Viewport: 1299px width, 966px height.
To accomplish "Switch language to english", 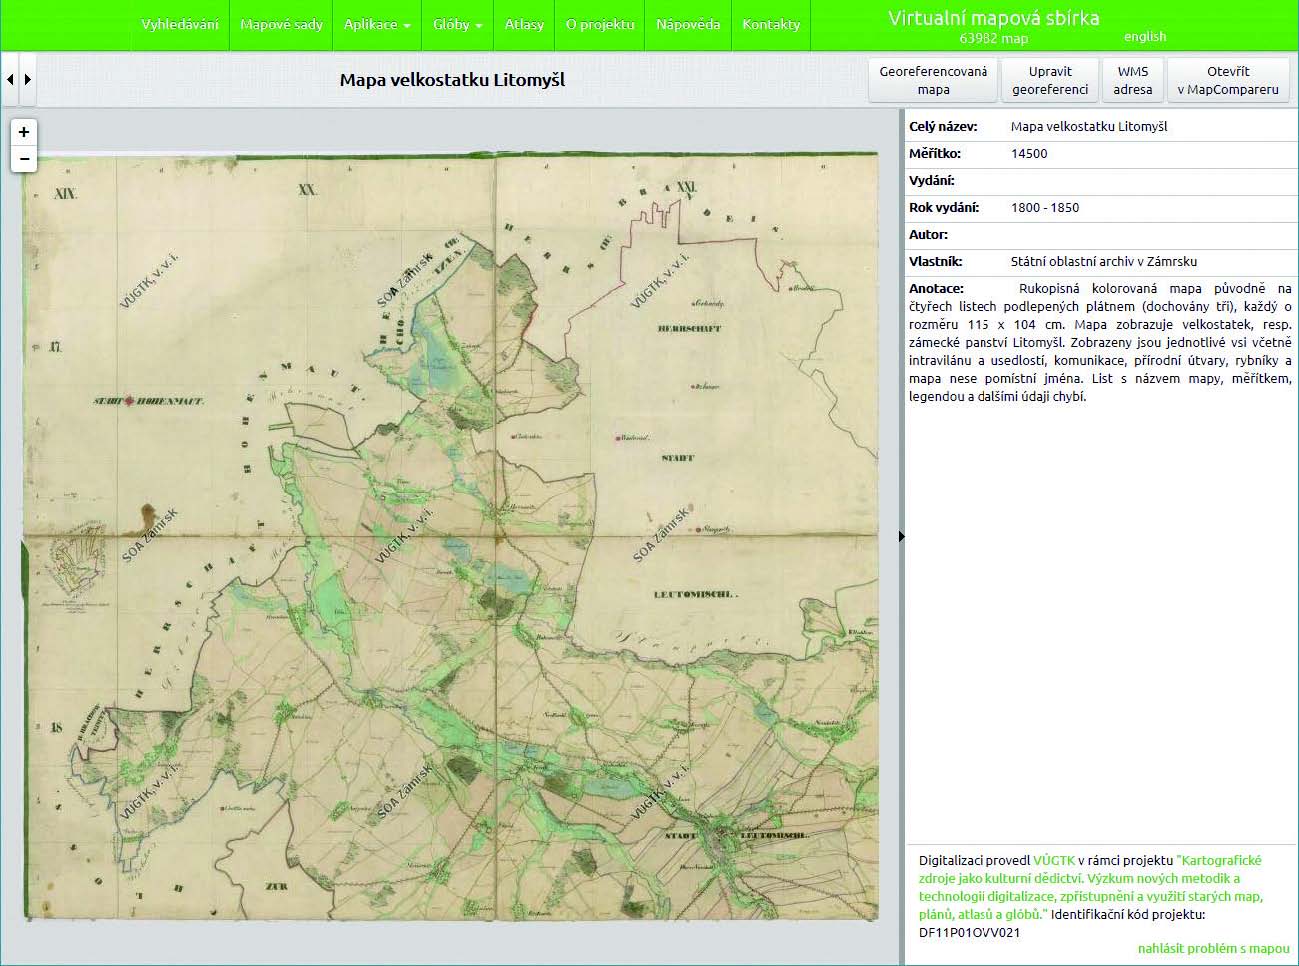I will (x=1145, y=36).
